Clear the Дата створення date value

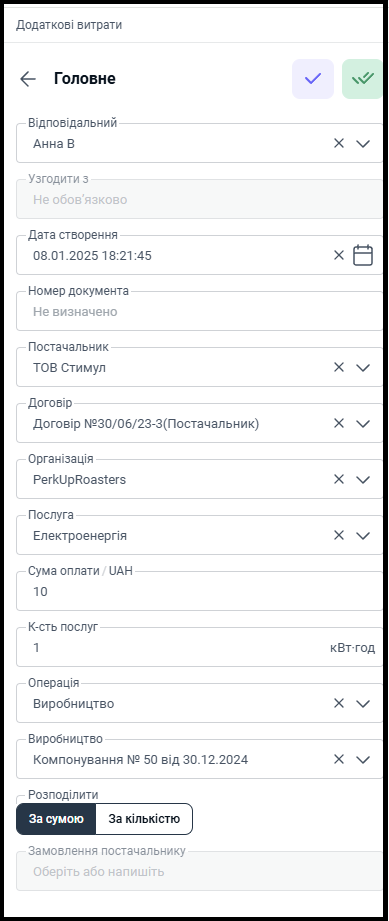(338, 256)
